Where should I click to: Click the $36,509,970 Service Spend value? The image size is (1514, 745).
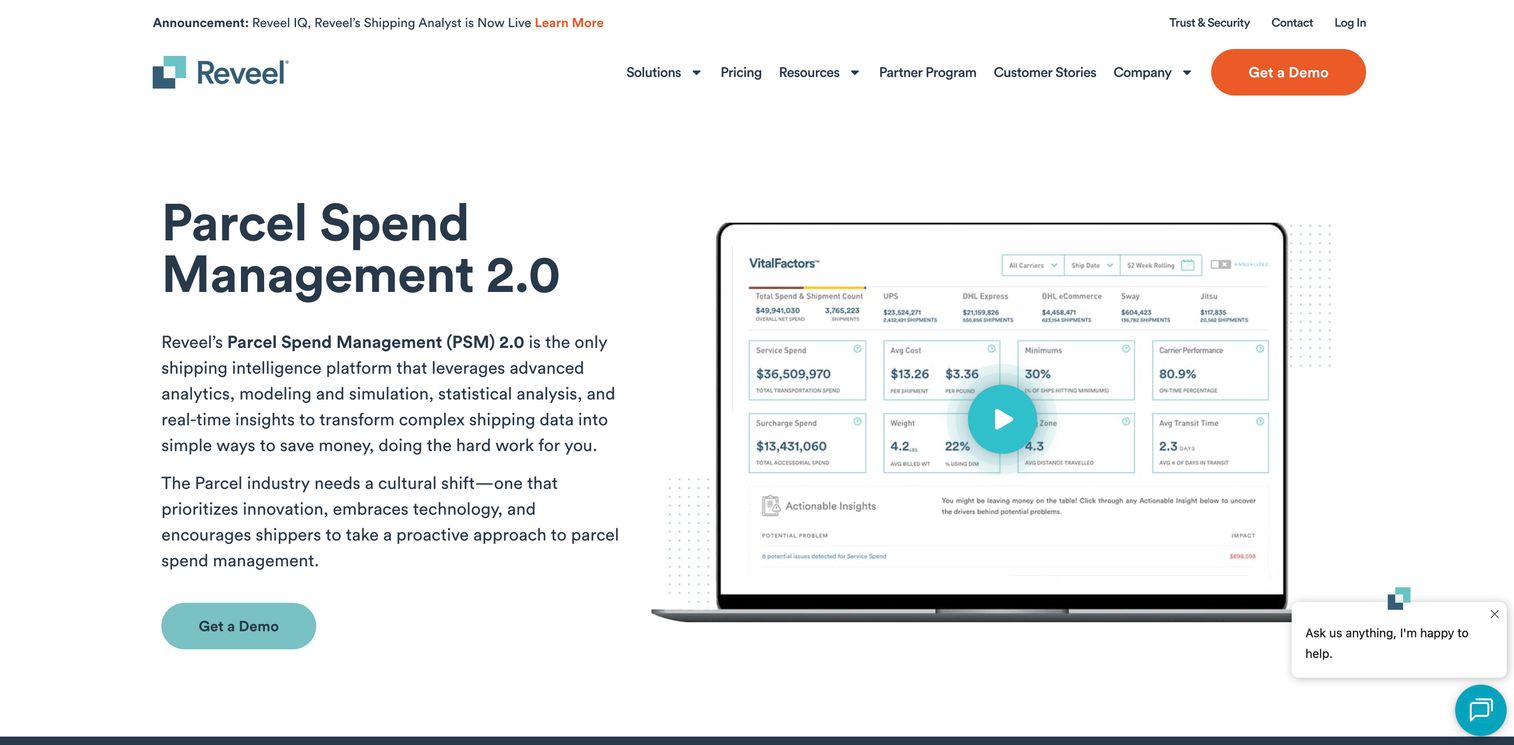click(x=793, y=374)
